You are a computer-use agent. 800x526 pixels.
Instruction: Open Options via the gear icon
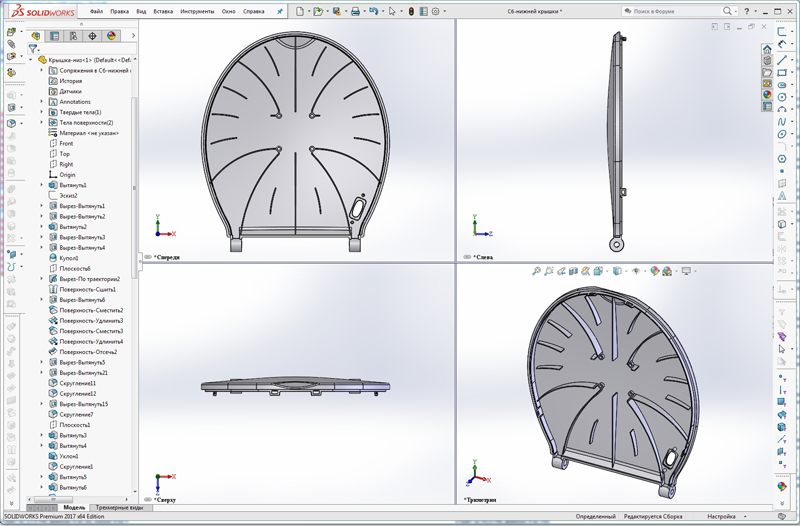(x=436, y=11)
